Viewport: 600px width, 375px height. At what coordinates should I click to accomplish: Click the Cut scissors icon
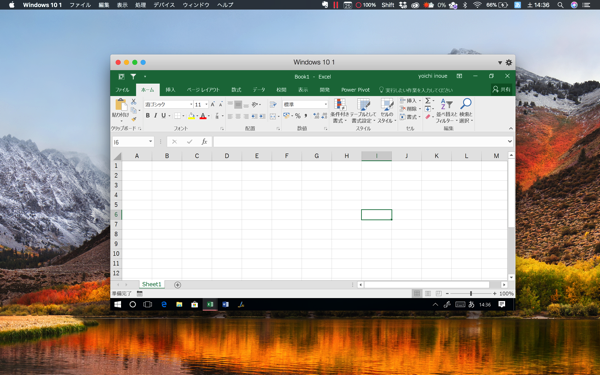point(134,101)
